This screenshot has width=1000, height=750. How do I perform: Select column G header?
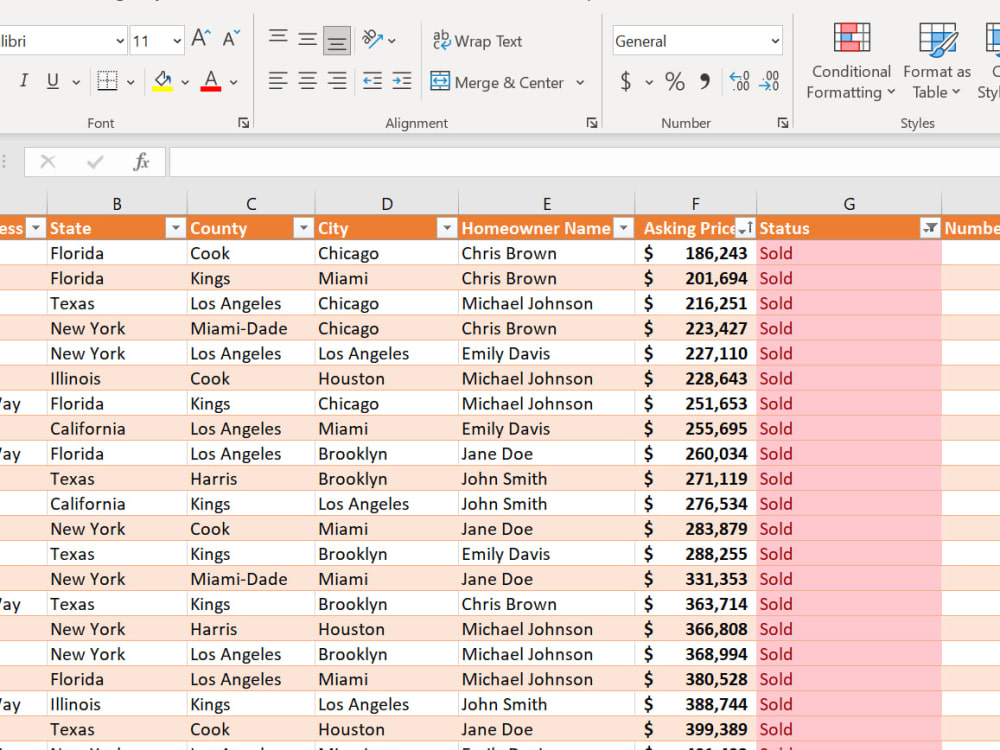(x=849, y=204)
